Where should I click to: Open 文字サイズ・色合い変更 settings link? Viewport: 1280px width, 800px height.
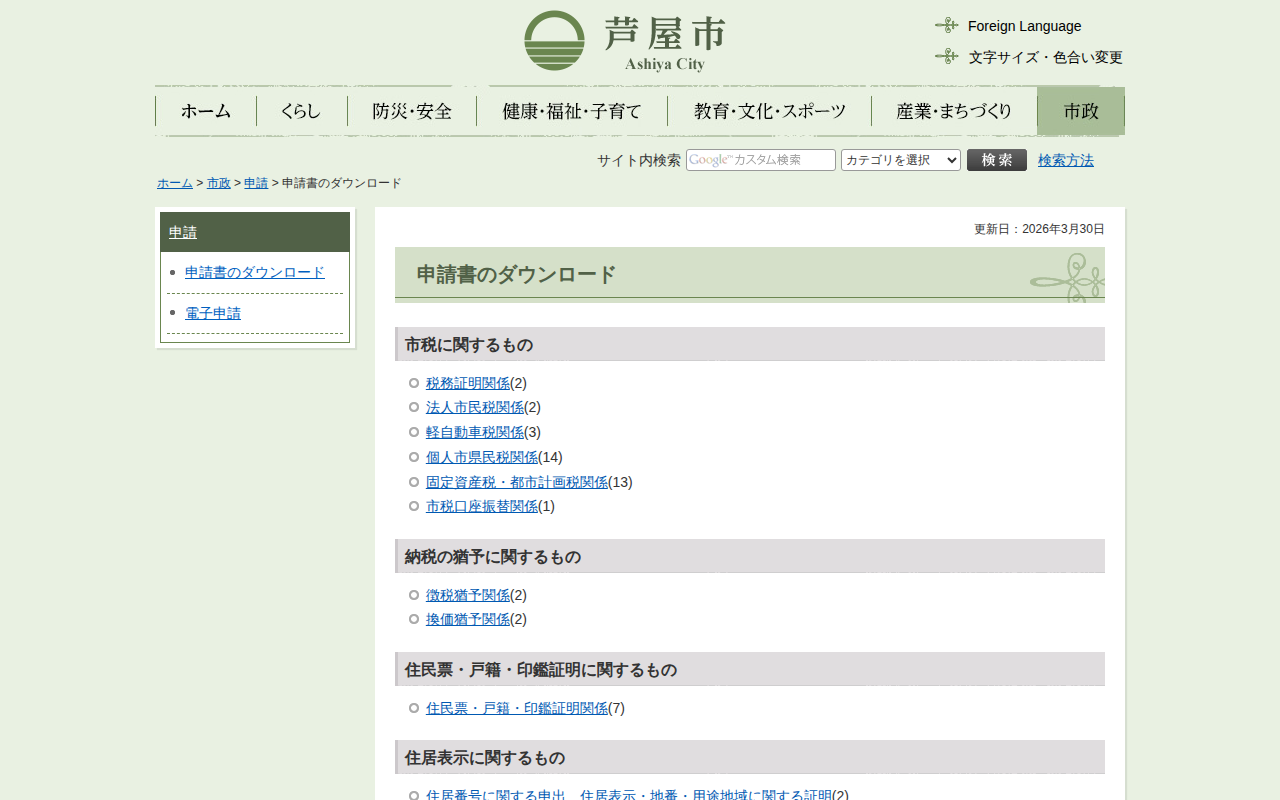point(1045,57)
